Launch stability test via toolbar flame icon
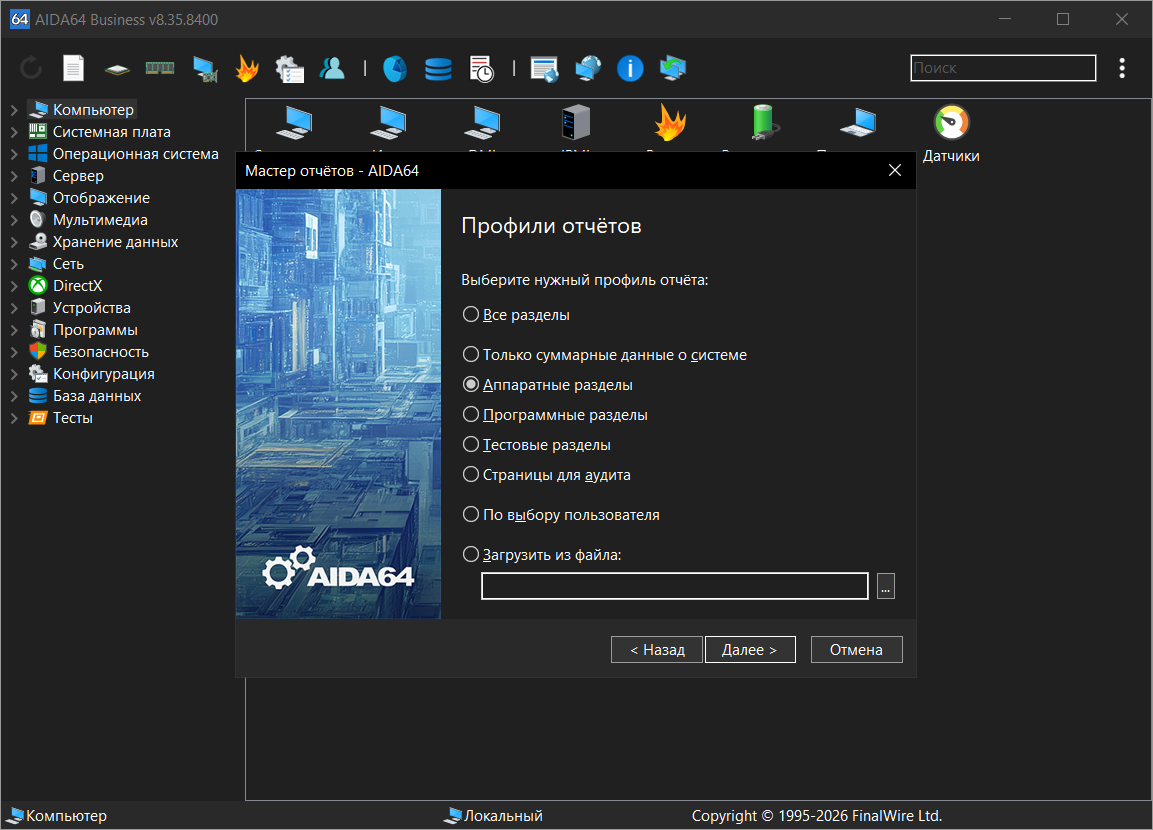 click(x=247, y=68)
